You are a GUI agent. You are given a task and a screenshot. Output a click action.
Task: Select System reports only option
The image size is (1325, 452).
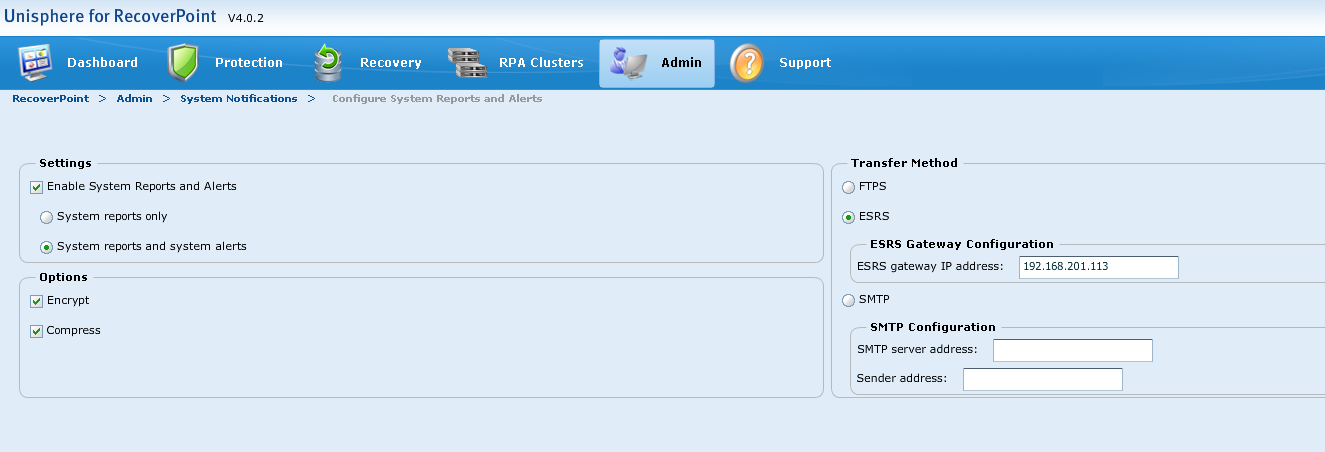[46, 217]
